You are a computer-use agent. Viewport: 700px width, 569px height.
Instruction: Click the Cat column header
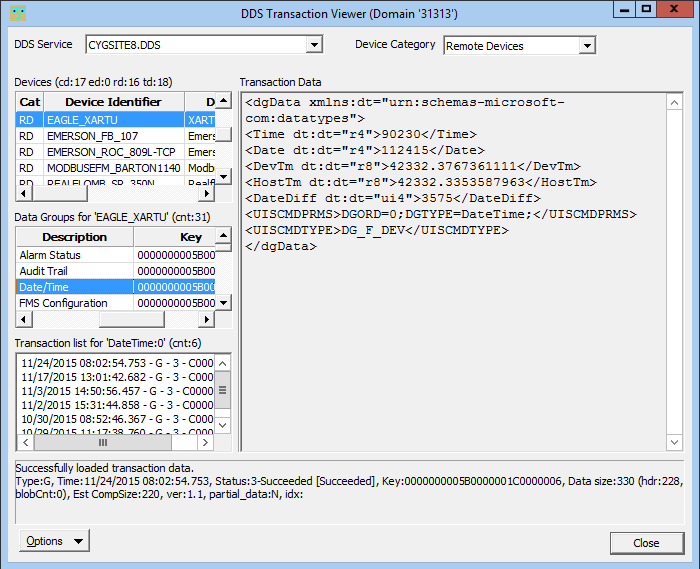click(30, 102)
